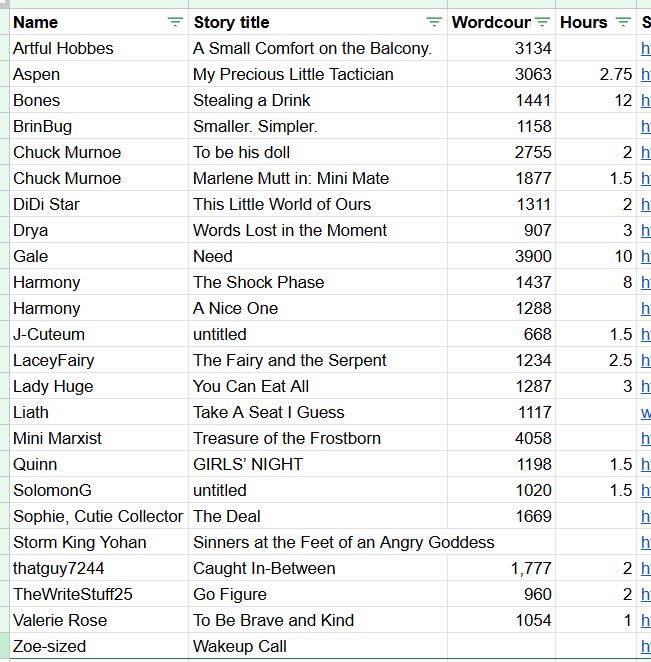Select the cell 'A Small Comfort on the Balcony.'
Screen dimensions: 651x662
point(318,48)
